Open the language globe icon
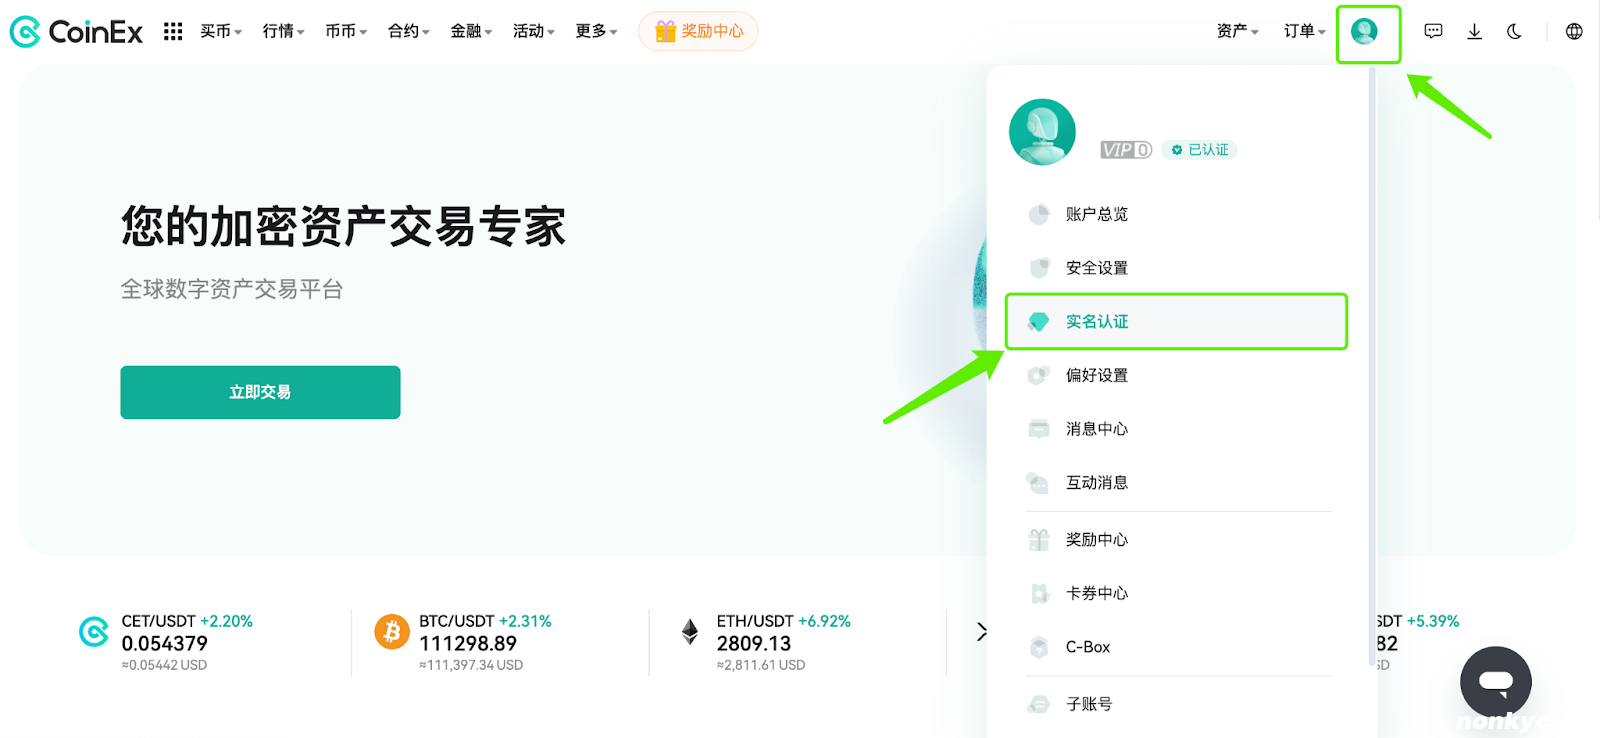Screen dimensions: 1600x738 tap(1574, 32)
